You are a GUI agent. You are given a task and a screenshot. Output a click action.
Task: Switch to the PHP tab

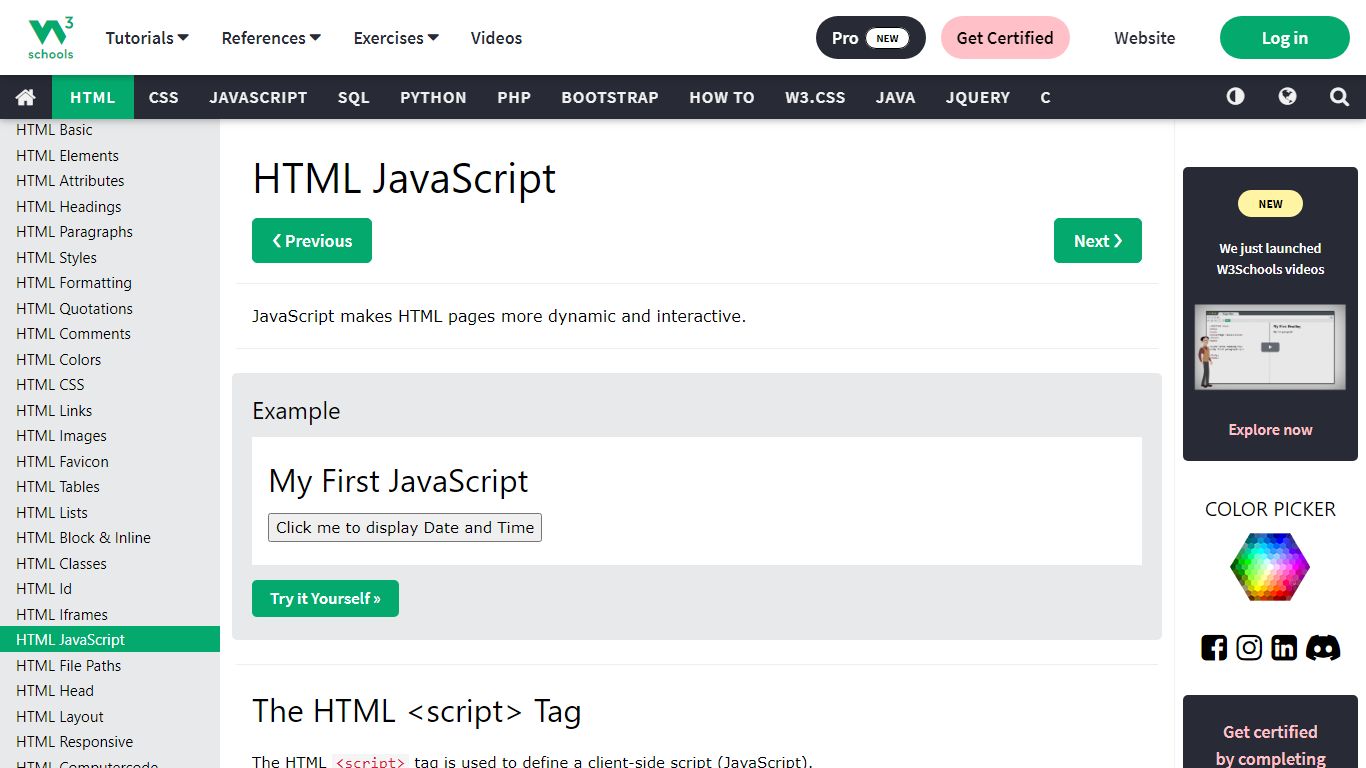[514, 97]
